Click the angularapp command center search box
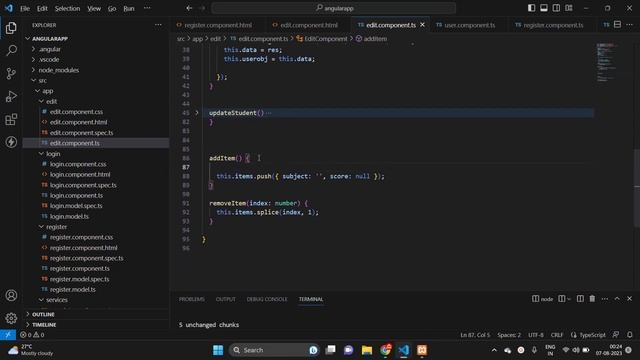The width and height of the screenshot is (640, 360). (x=333, y=8)
